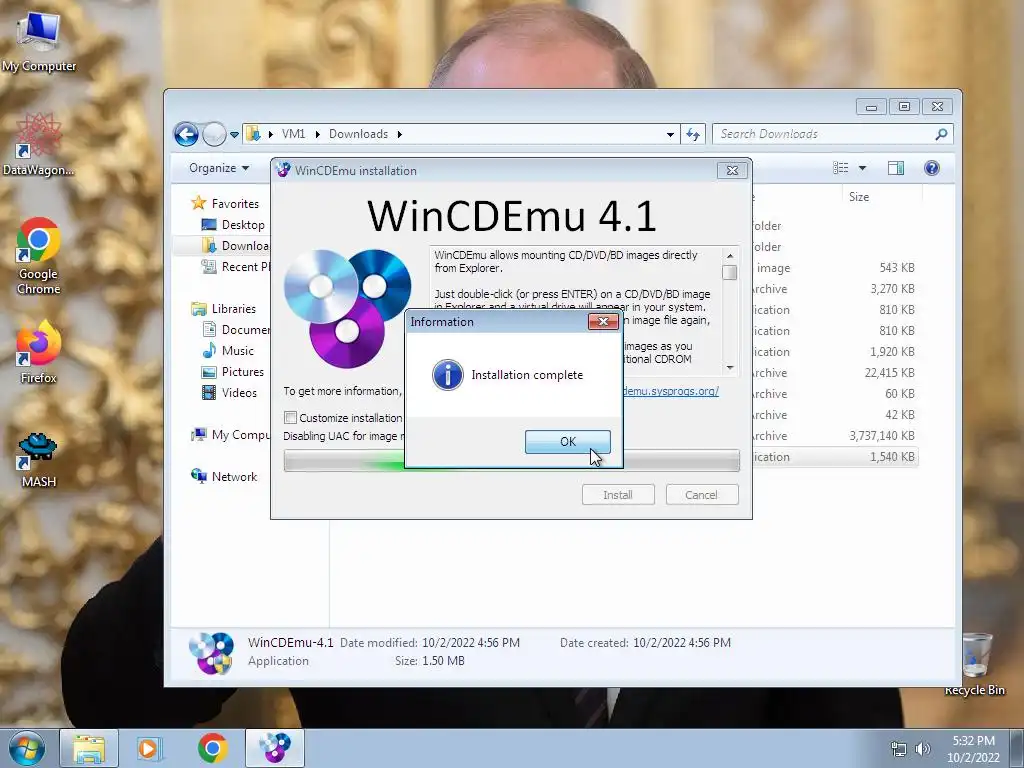Click the taskbar clock showing 5:32 PM
This screenshot has height=768, width=1024.
coord(973,749)
